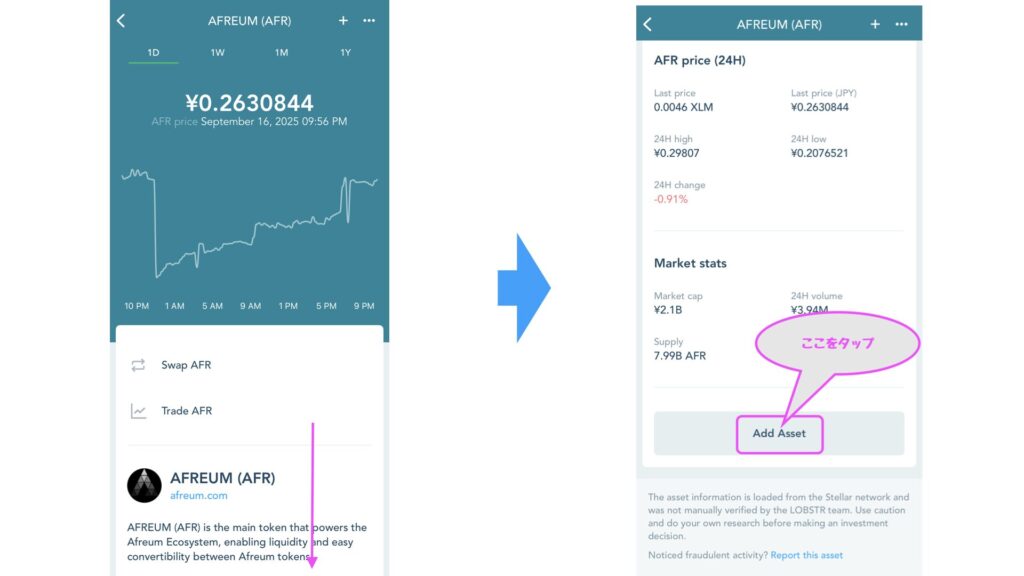Select the 1D chart range tab

153,53
